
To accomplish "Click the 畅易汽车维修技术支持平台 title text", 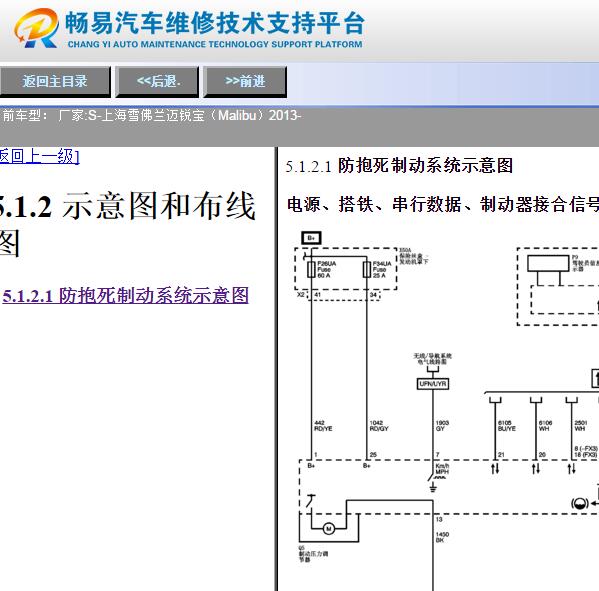I will coord(215,23).
